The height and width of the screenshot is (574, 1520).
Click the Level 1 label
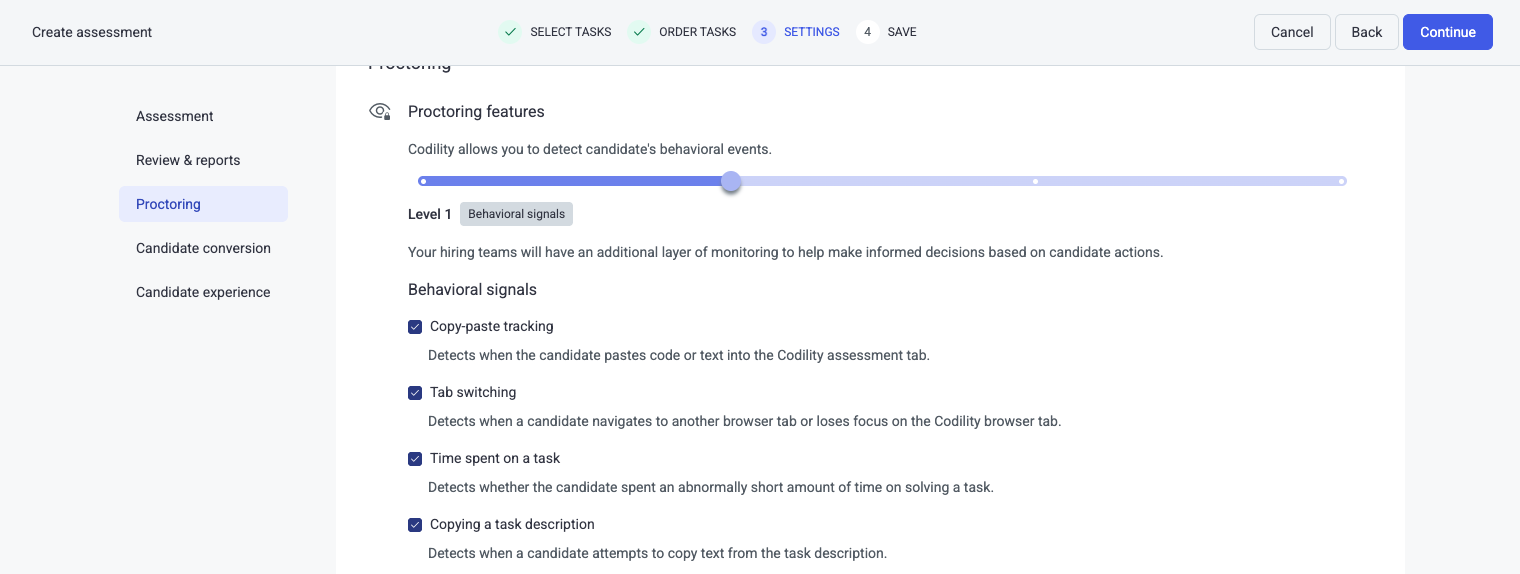click(430, 214)
